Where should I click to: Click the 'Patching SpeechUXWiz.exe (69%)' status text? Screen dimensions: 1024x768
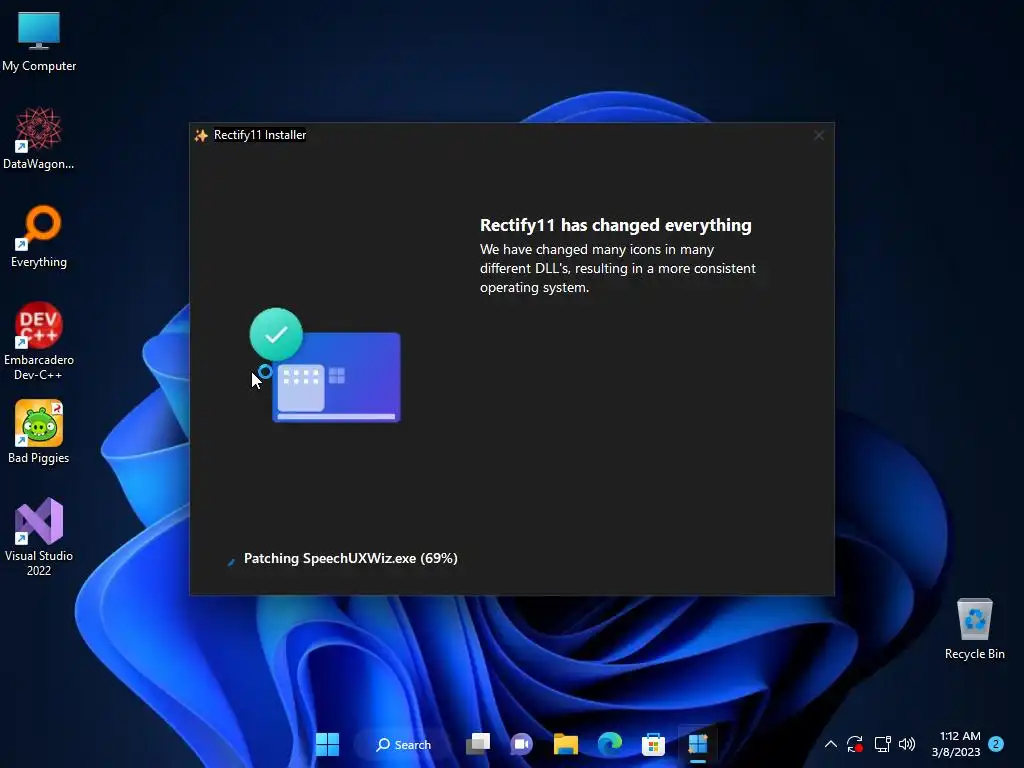[351, 558]
